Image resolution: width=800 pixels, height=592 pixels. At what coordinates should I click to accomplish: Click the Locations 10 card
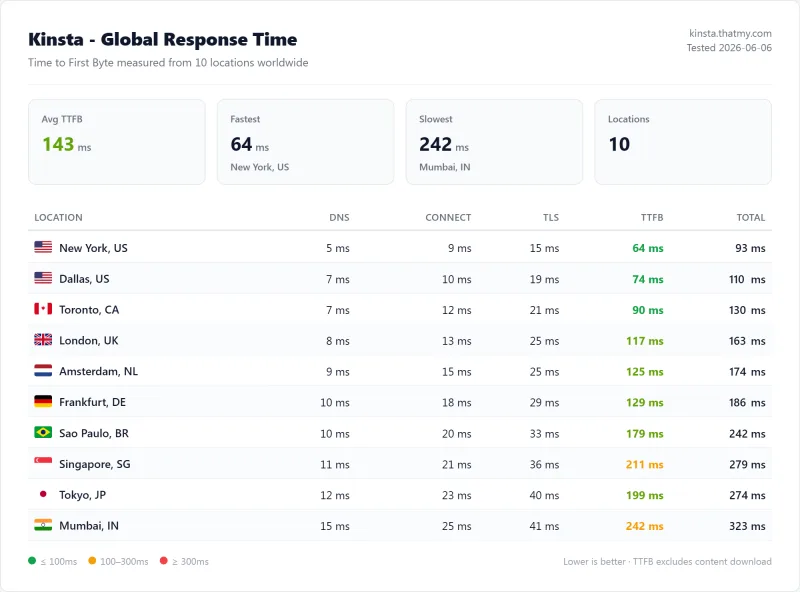point(683,142)
